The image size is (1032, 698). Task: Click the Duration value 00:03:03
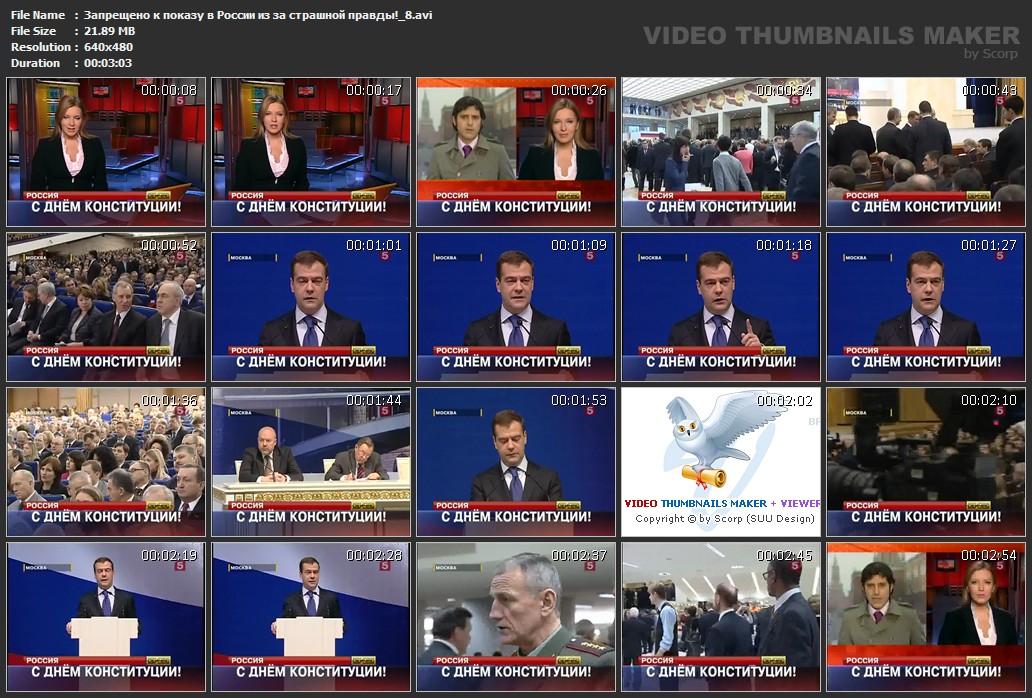tap(108, 63)
